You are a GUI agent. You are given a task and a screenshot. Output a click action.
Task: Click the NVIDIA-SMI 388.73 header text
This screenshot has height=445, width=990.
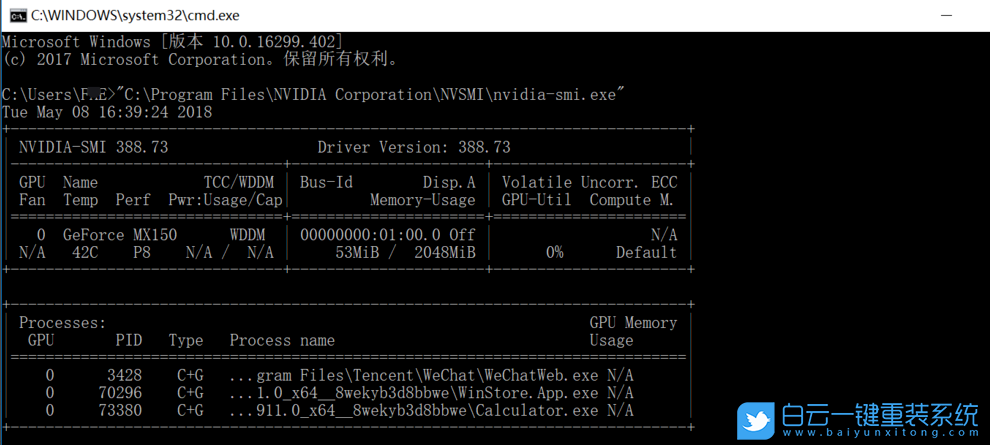[93, 148]
